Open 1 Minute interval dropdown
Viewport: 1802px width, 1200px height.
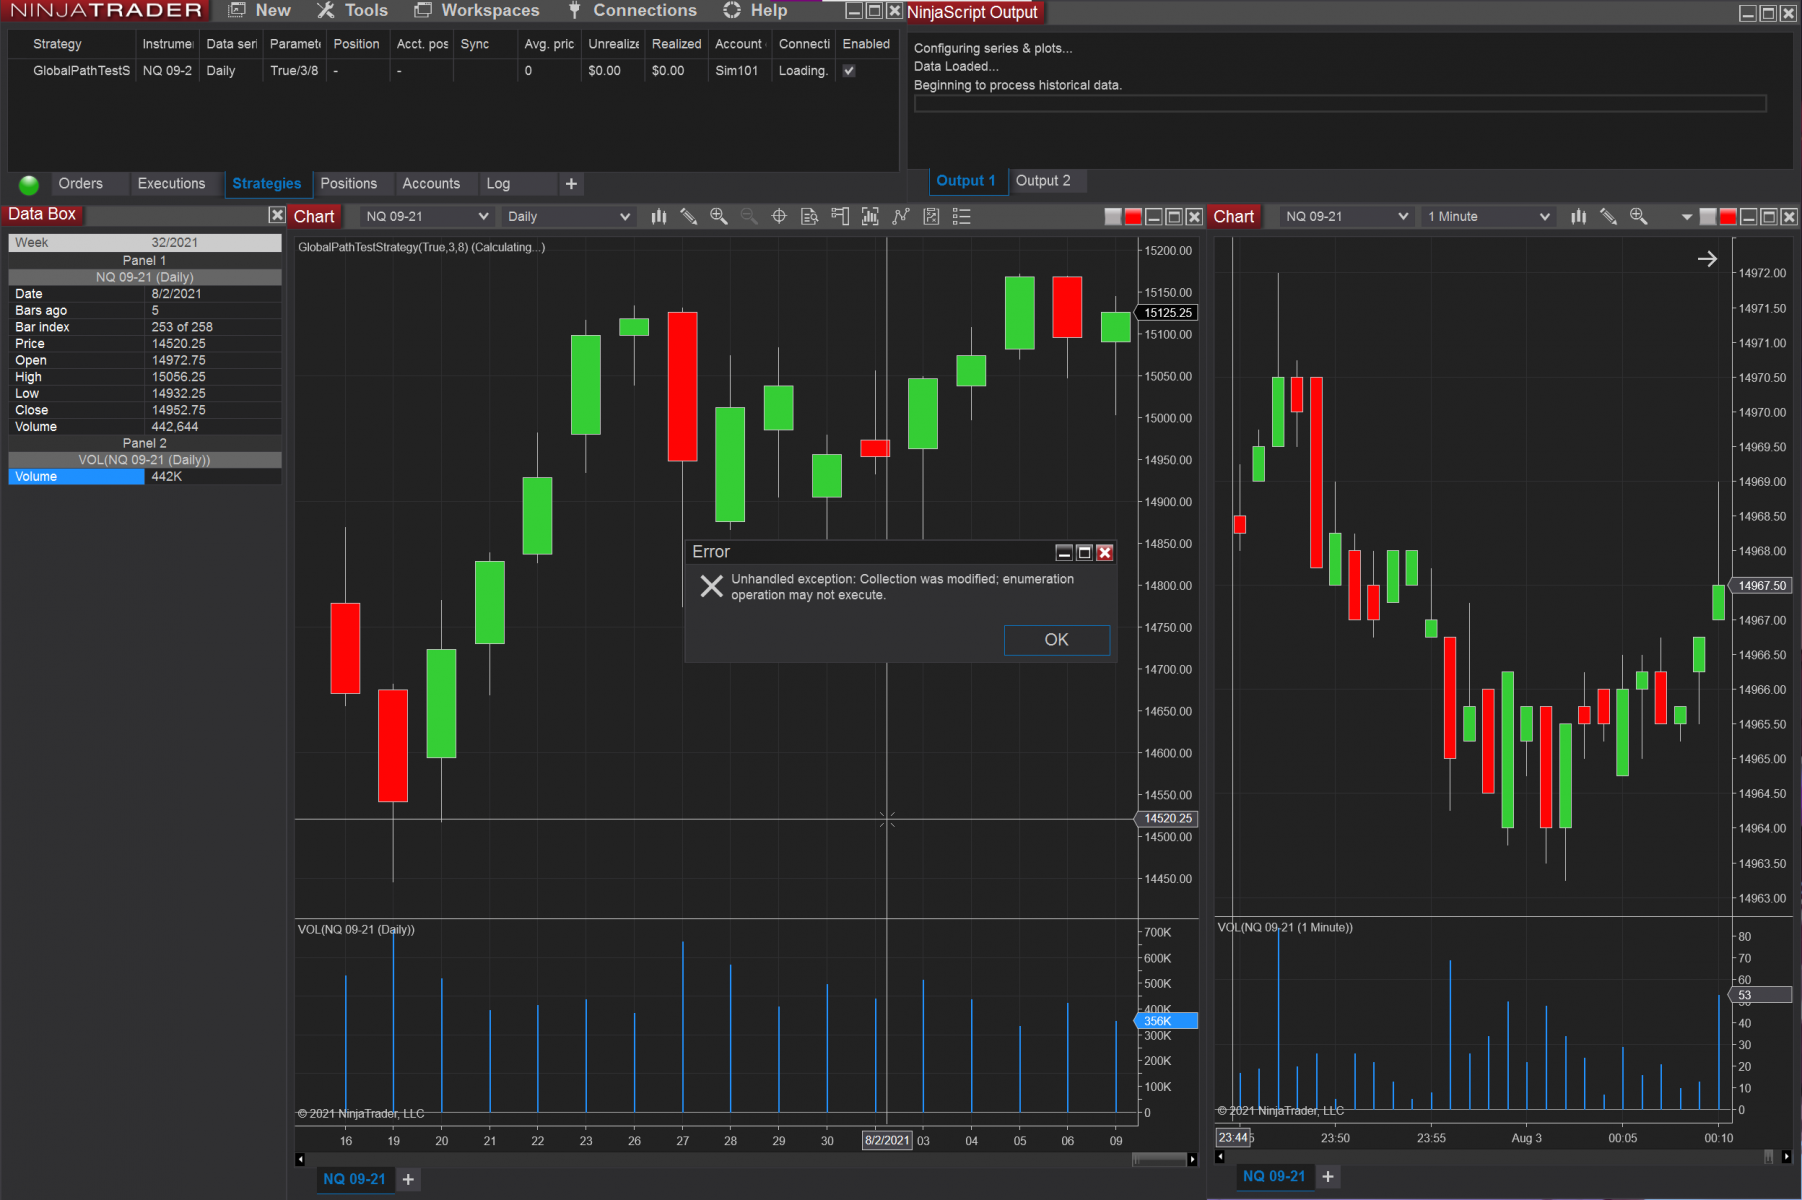point(1488,216)
